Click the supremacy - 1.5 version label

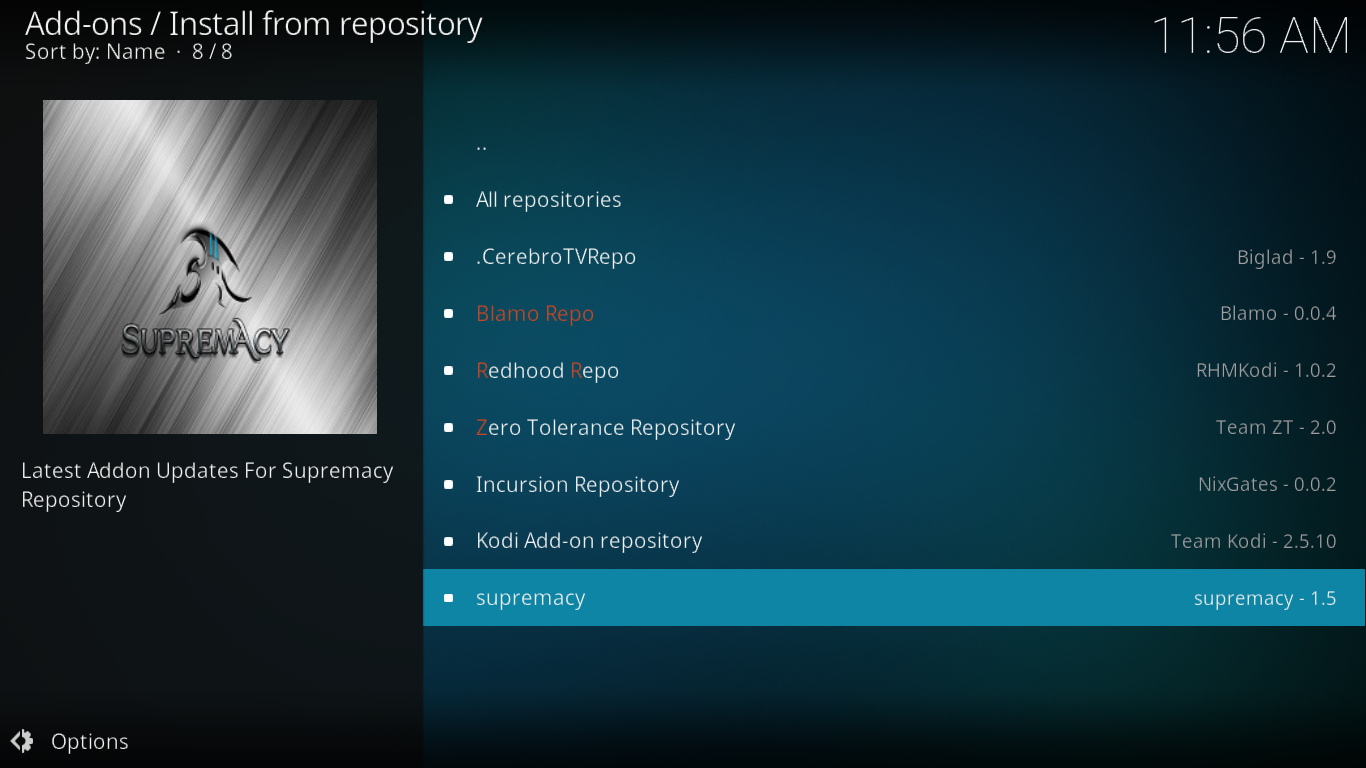1265,598
